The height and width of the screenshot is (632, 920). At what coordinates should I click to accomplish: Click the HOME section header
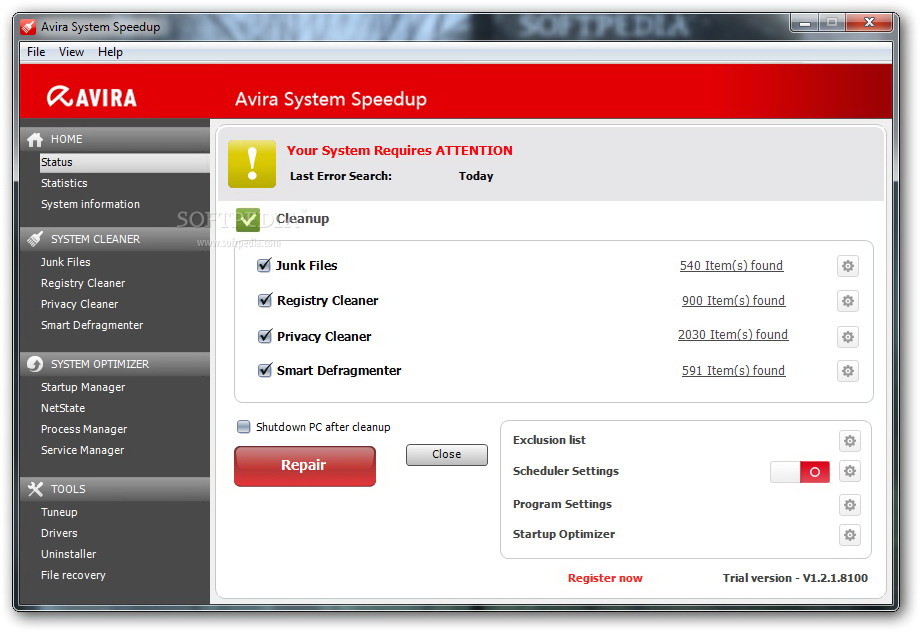[115, 140]
